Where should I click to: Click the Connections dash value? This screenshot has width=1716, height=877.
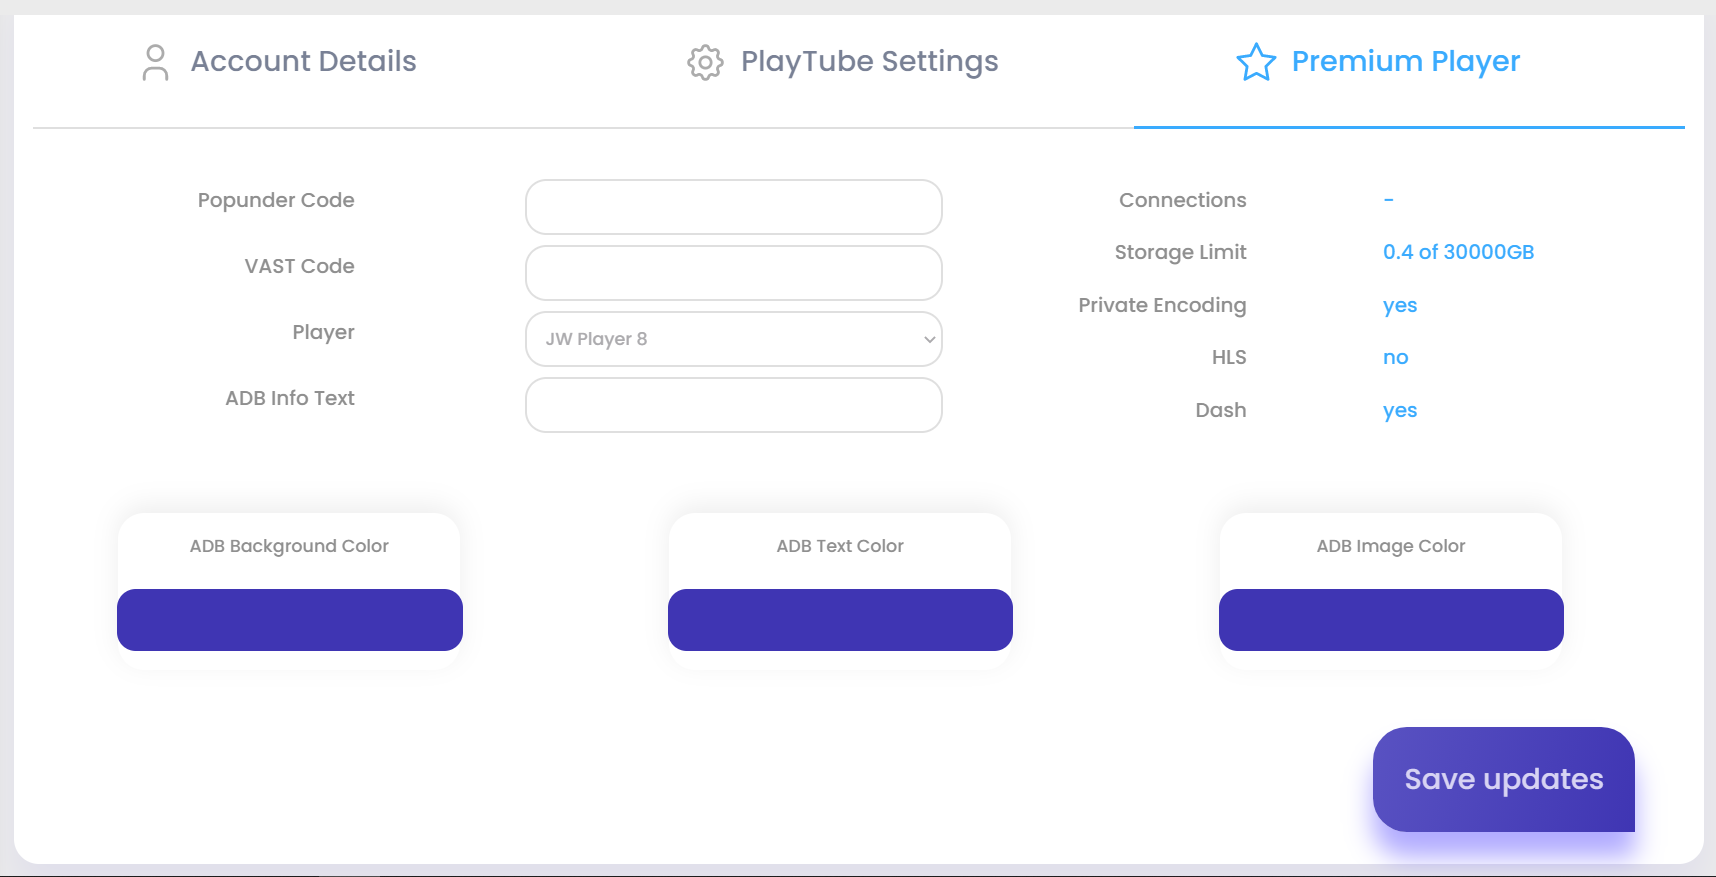click(1388, 200)
